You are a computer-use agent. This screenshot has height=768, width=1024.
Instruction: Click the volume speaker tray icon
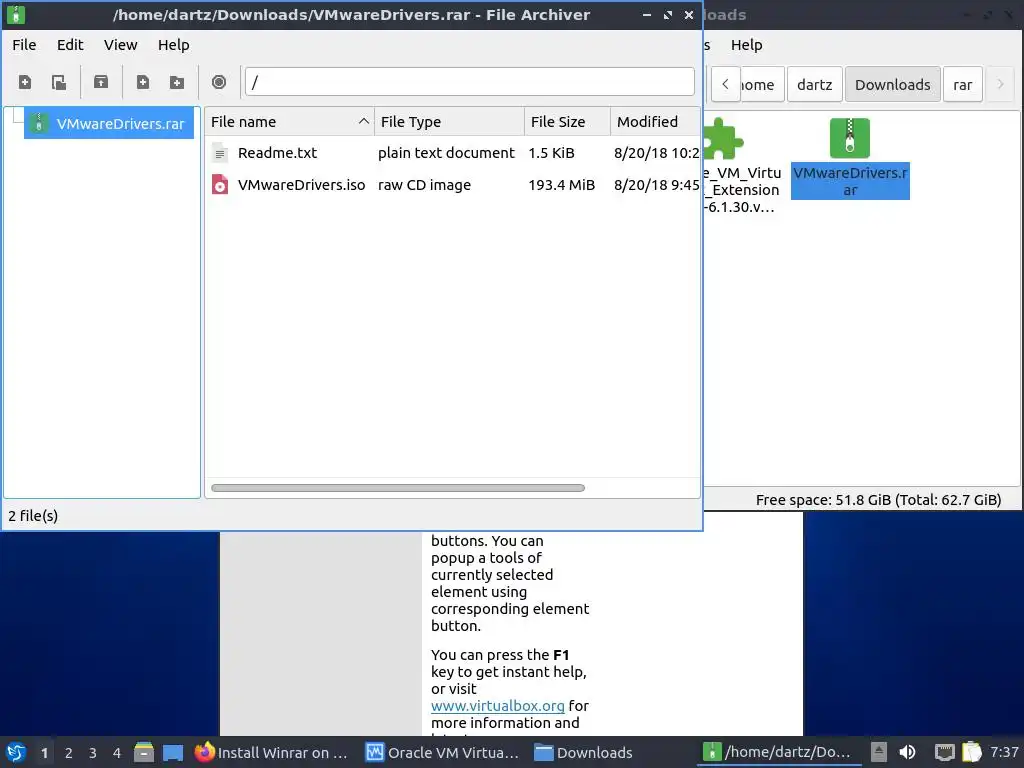[907, 752]
